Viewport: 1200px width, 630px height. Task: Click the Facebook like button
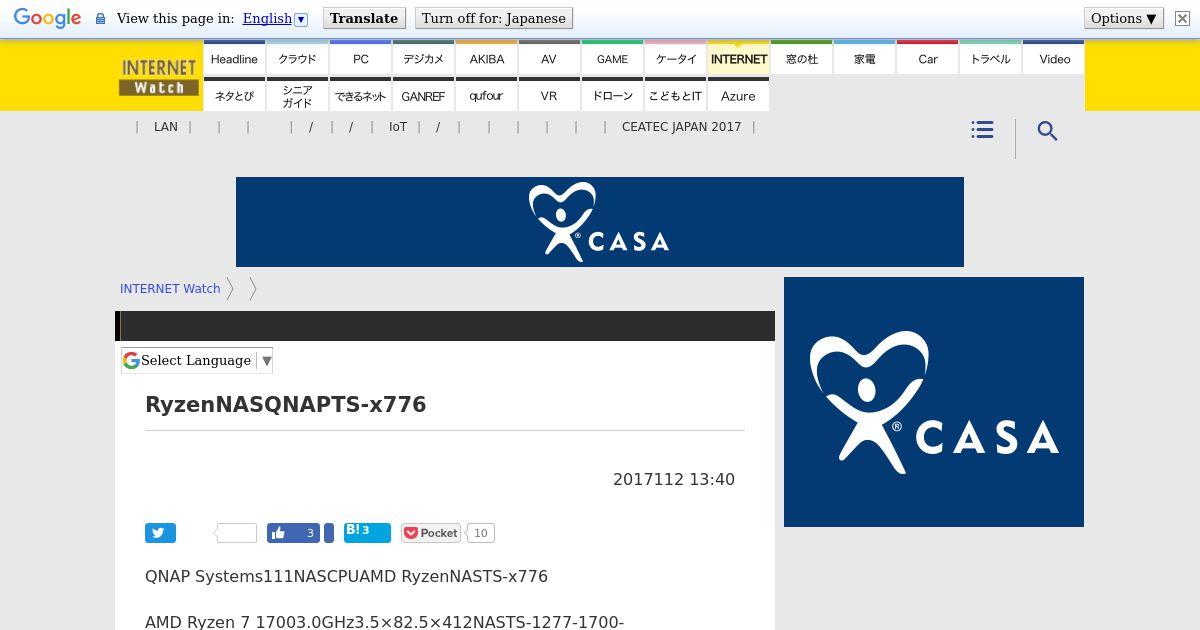click(x=293, y=533)
